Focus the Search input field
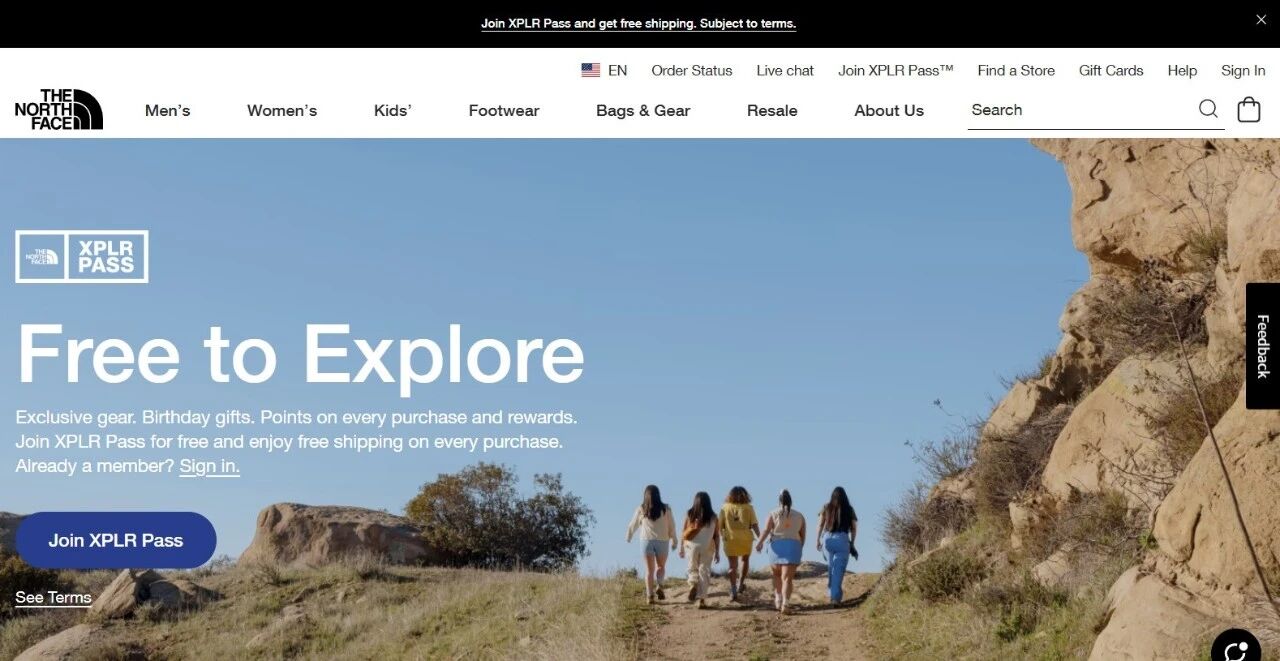This screenshot has height=661, width=1280. point(1080,110)
